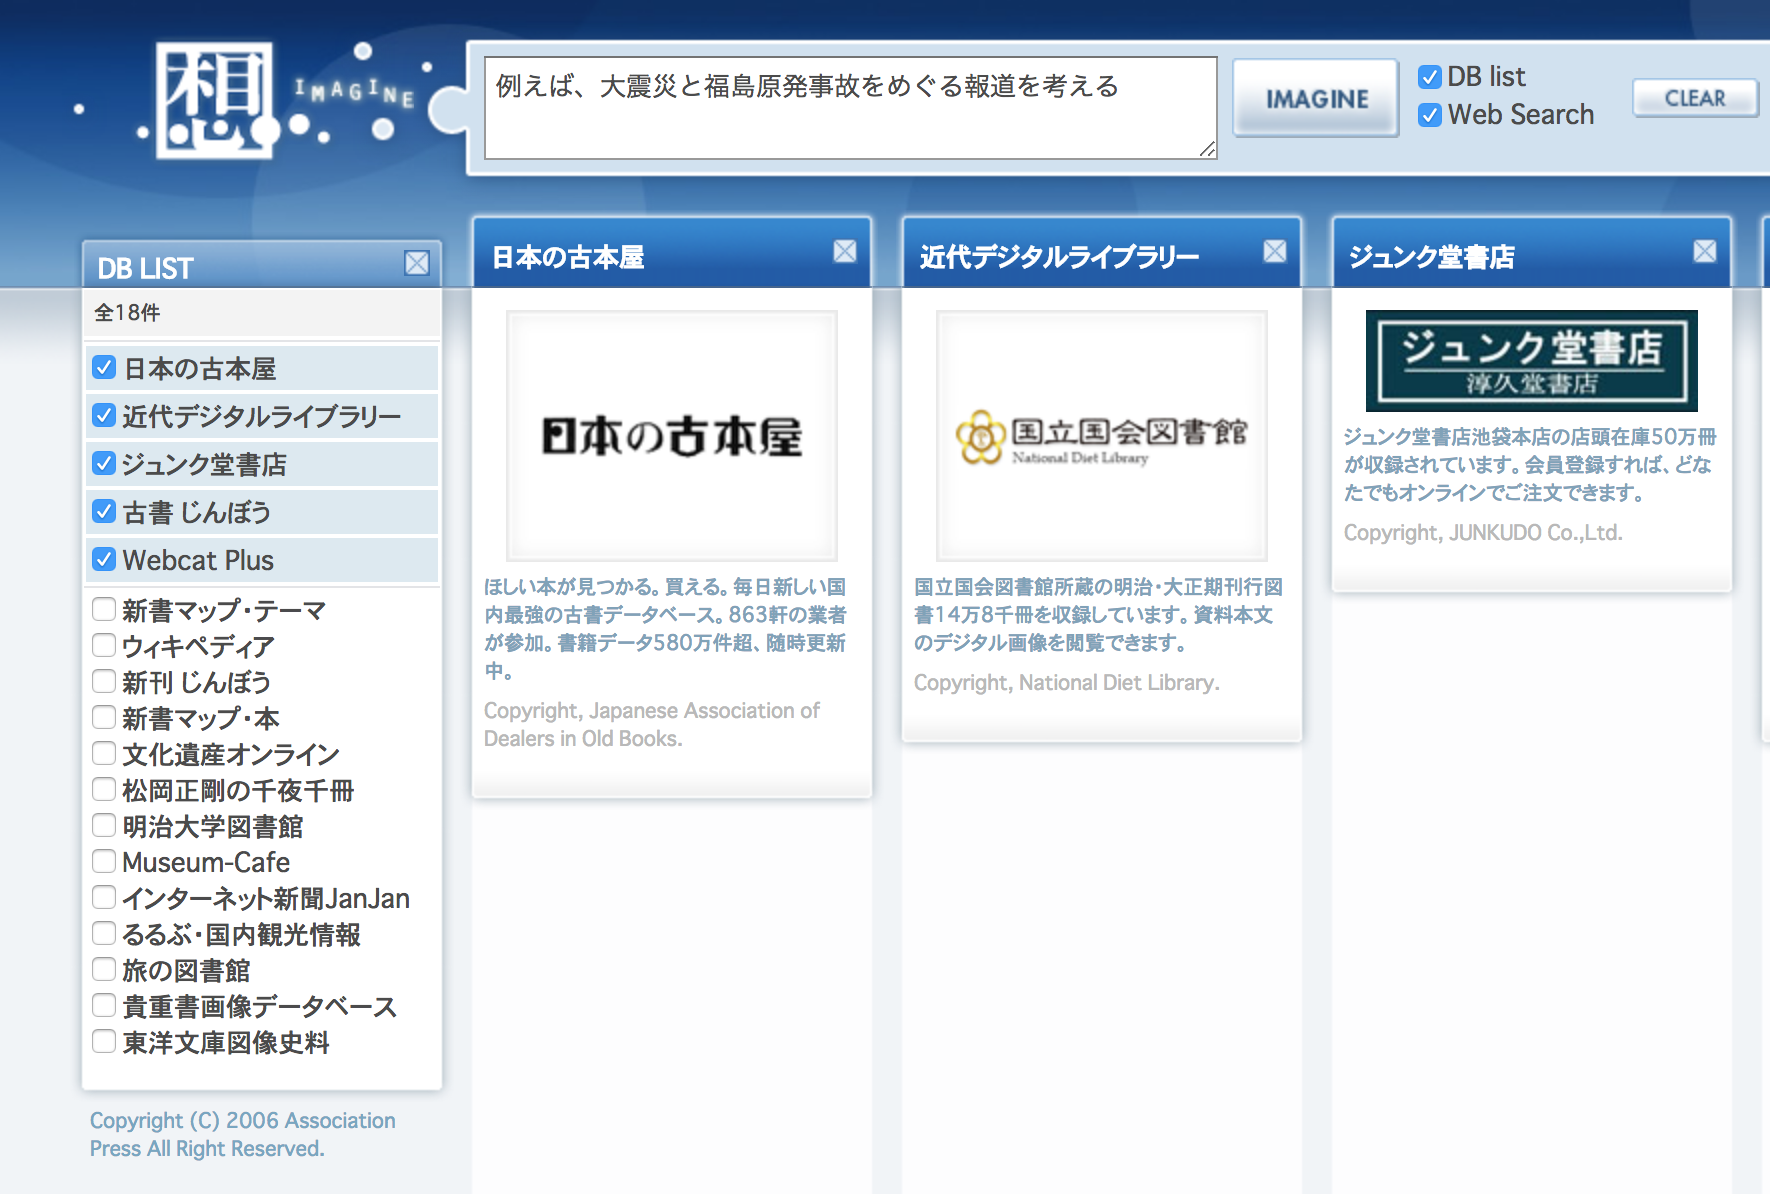Click the 2006 Association Press copyright footer
The image size is (1770, 1194).
click(x=243, y=1135)
